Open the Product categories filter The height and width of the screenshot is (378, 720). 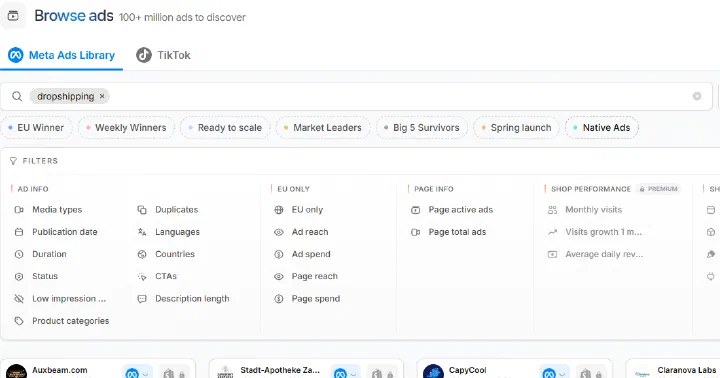pyautogui.click(x=62, y=321)
